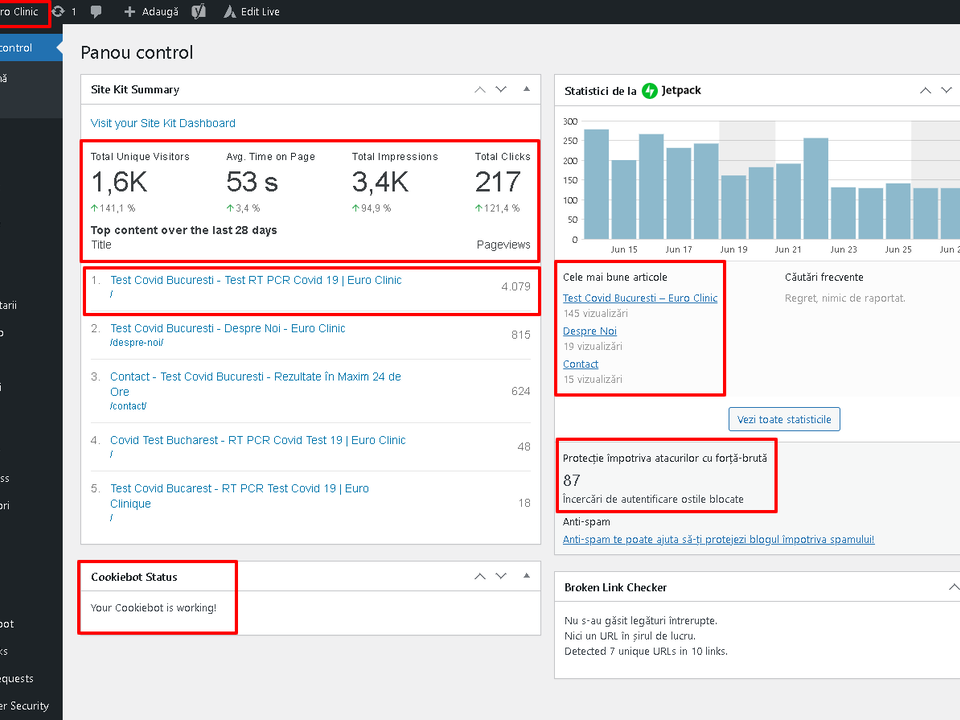Collapse the Cookiebot Status panel

point(527,576)
